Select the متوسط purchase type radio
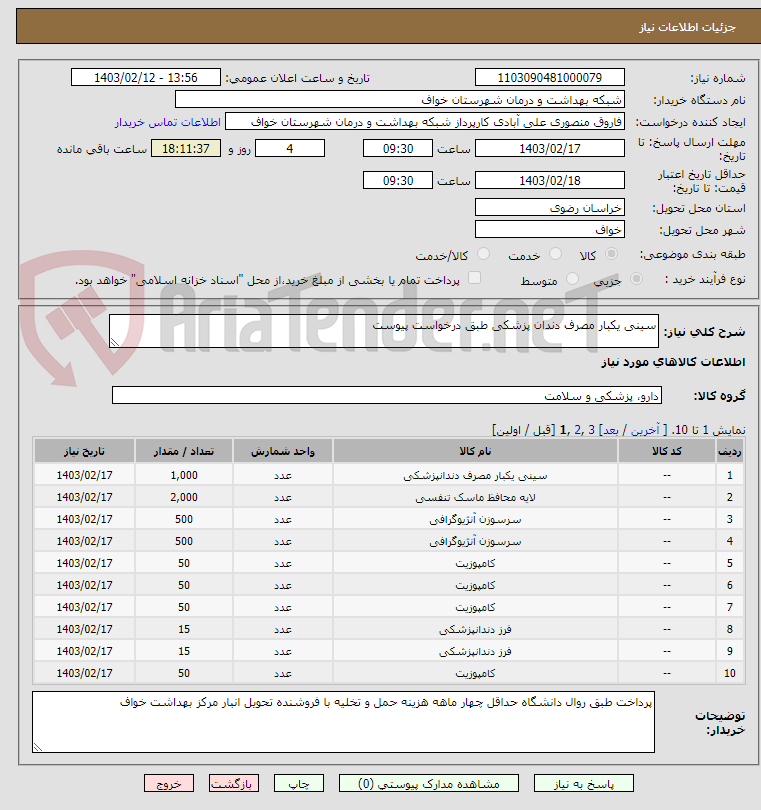 click(572, 278)
